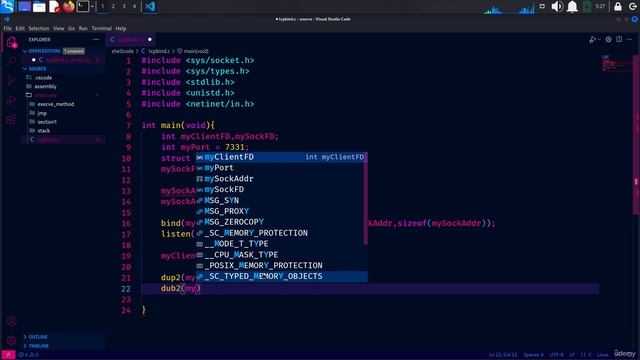Open the Selection menu
The width and height of the screenshot is (640, 360).
(x=39, y=29)
